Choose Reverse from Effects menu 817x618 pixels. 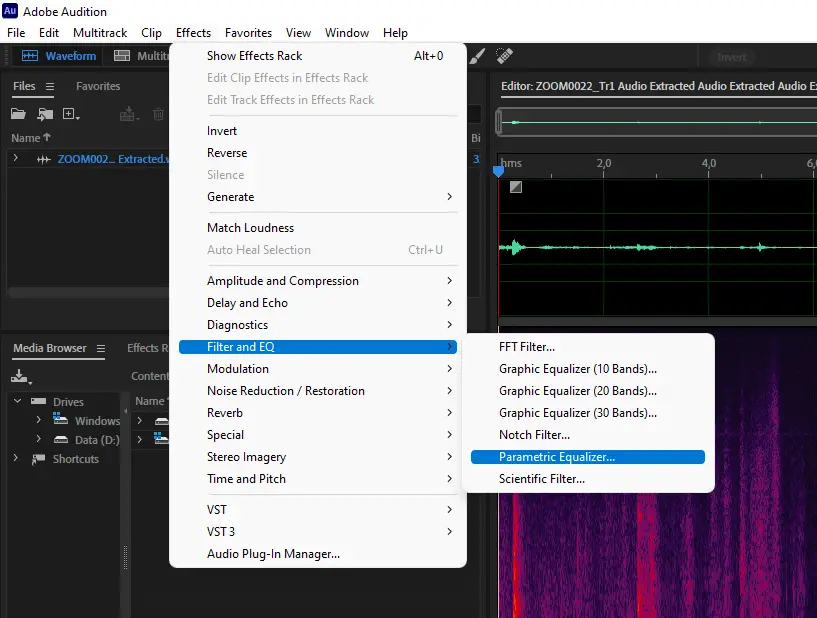[318, 153]
